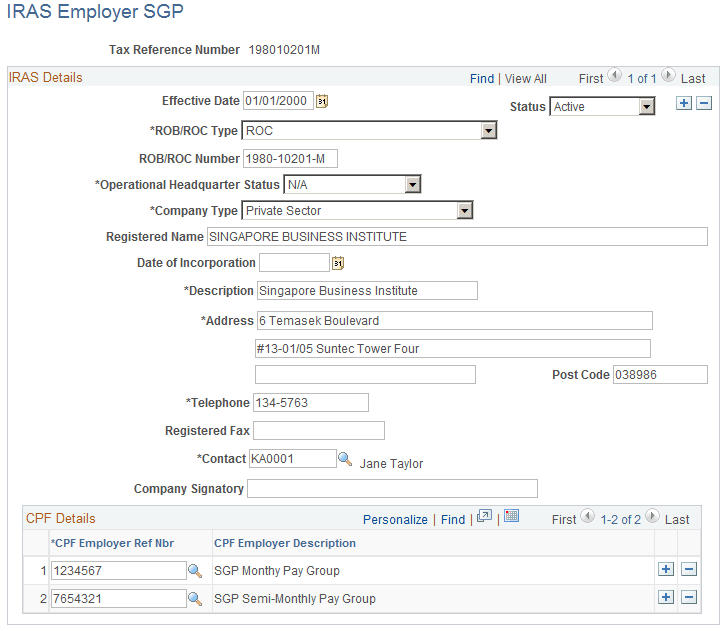Click the Contact field with KA0001
The height and width of the screenshot is (631, 727).
[293, 459]
